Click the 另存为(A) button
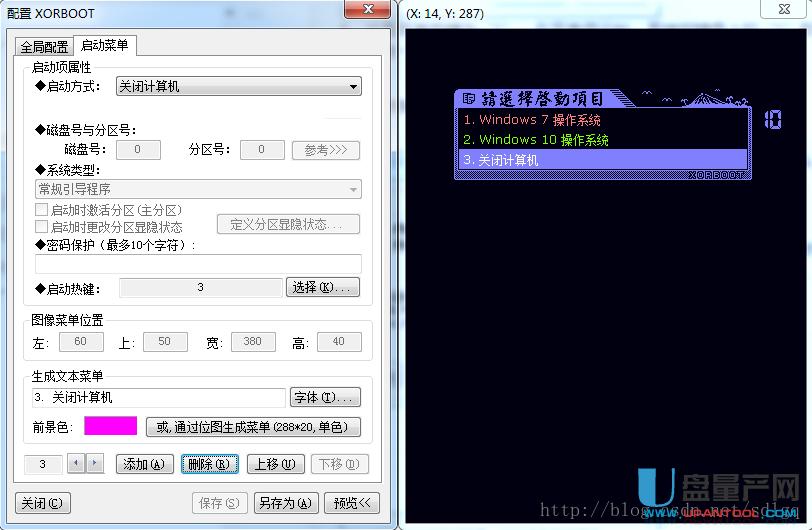The image size is (812, 530). click(286, 503)
